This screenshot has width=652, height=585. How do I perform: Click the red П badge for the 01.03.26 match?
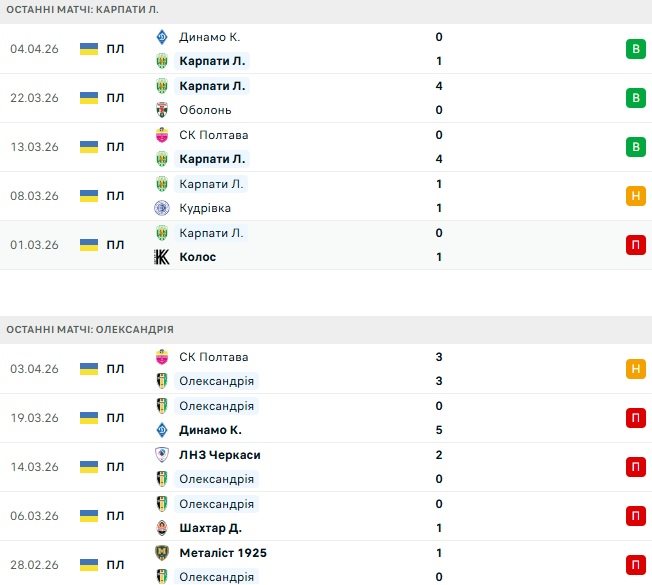pos(634,245)
